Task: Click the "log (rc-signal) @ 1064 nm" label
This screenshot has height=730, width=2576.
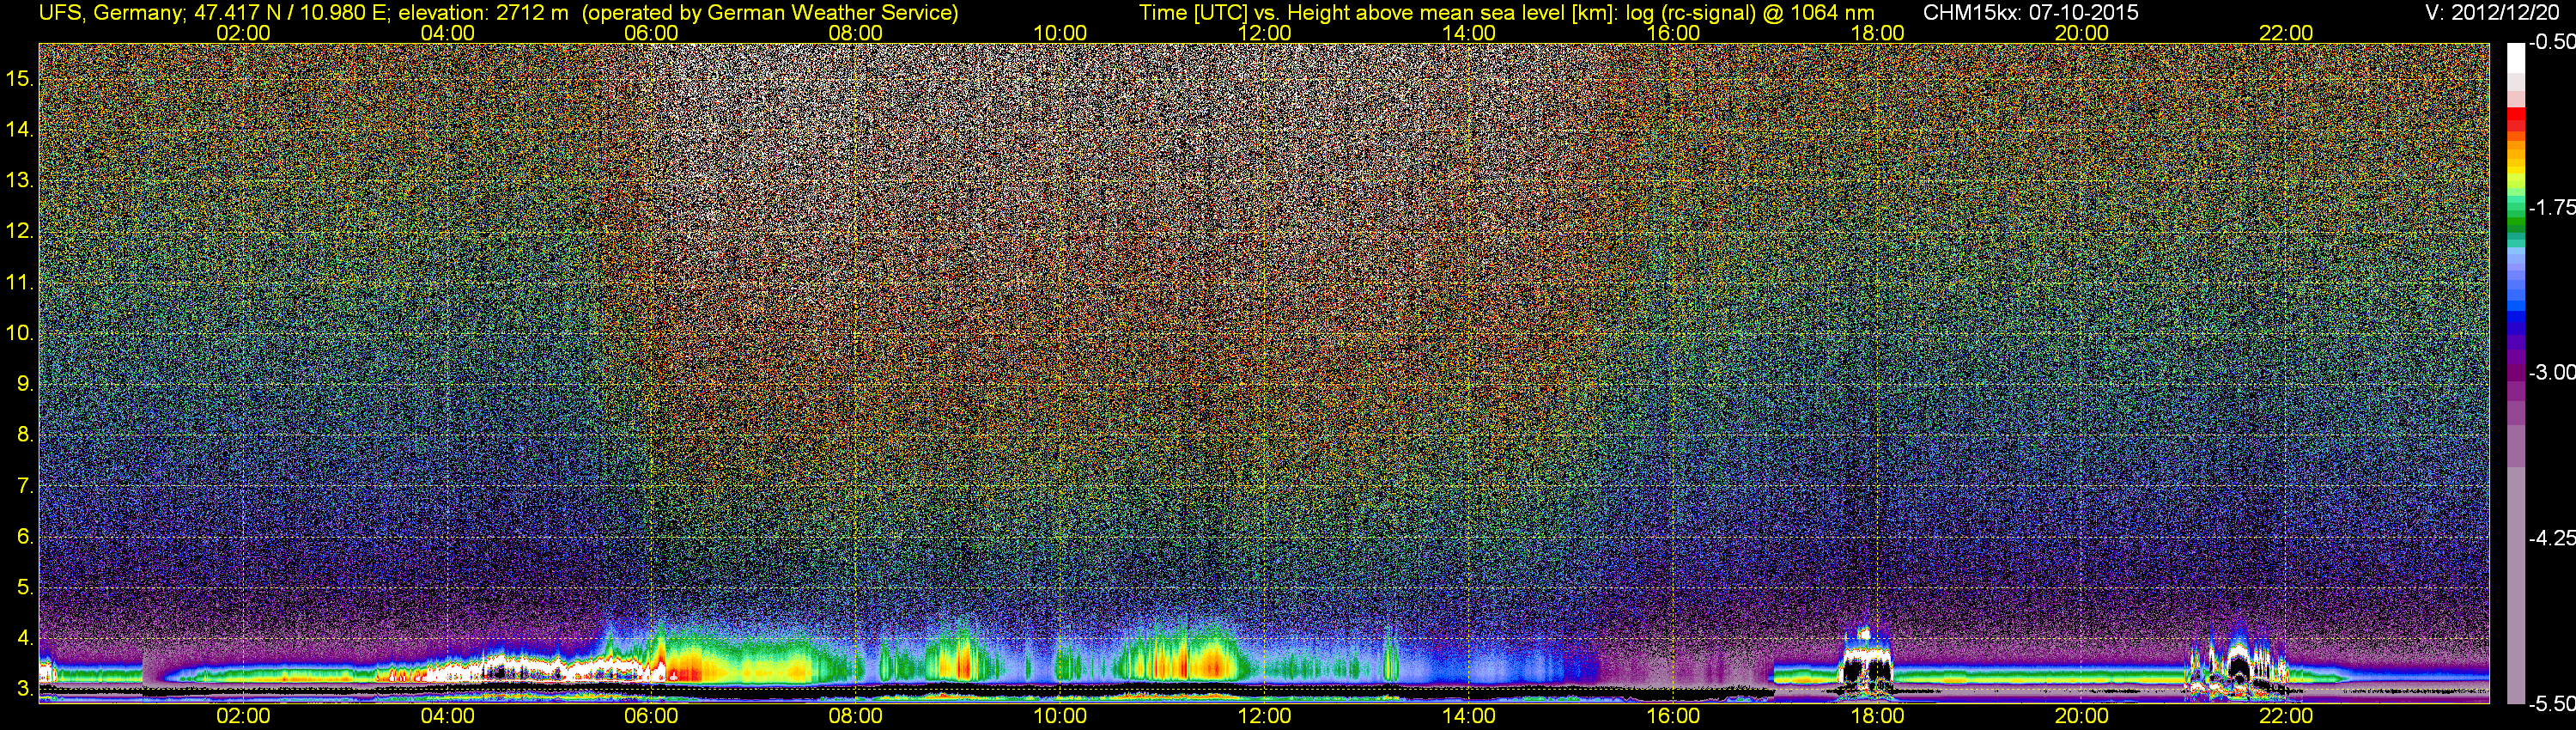Action: coord(1750,12)
